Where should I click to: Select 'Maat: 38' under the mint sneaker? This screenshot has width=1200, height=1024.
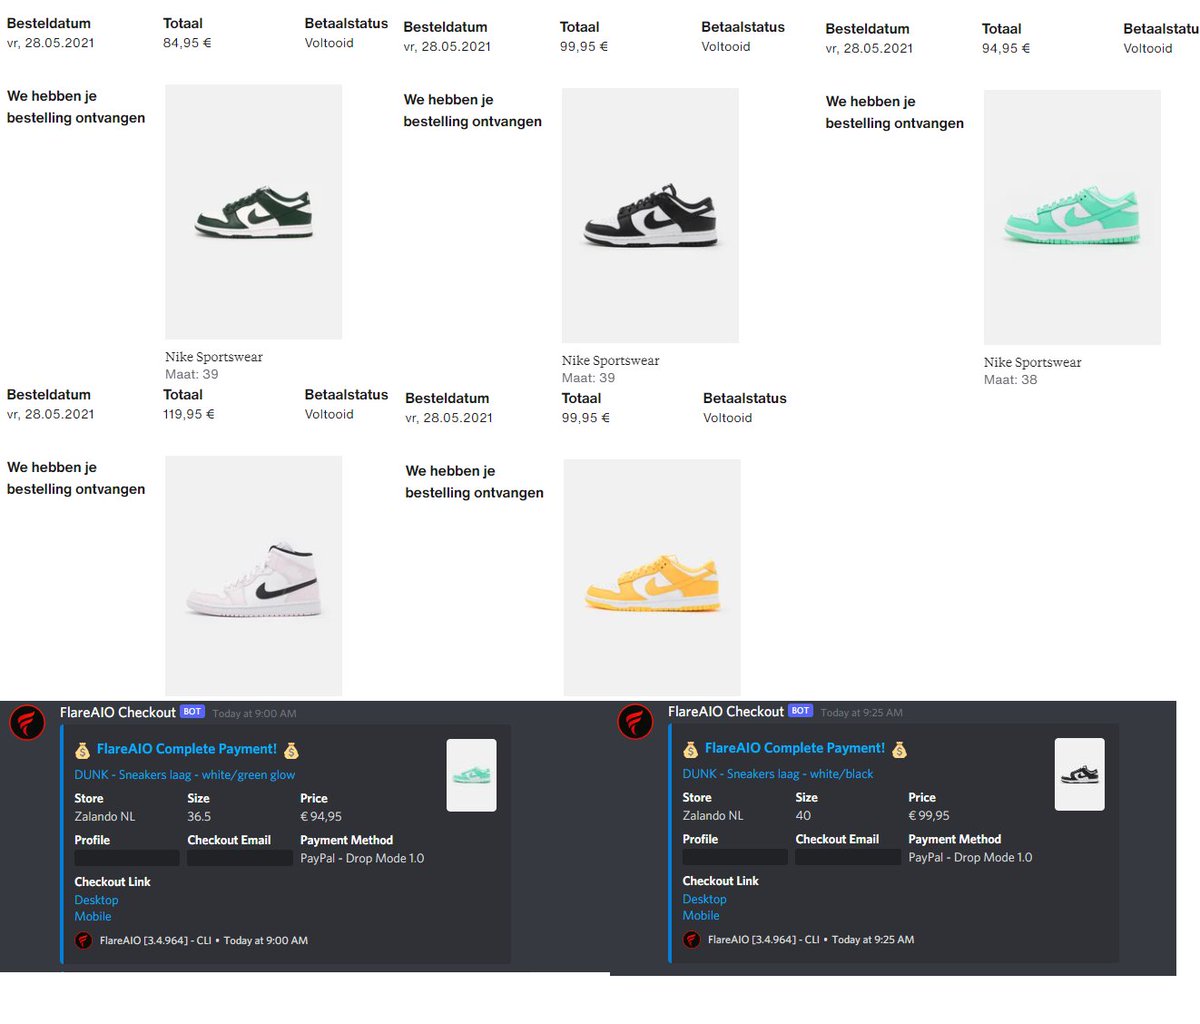coord(1010,380)
